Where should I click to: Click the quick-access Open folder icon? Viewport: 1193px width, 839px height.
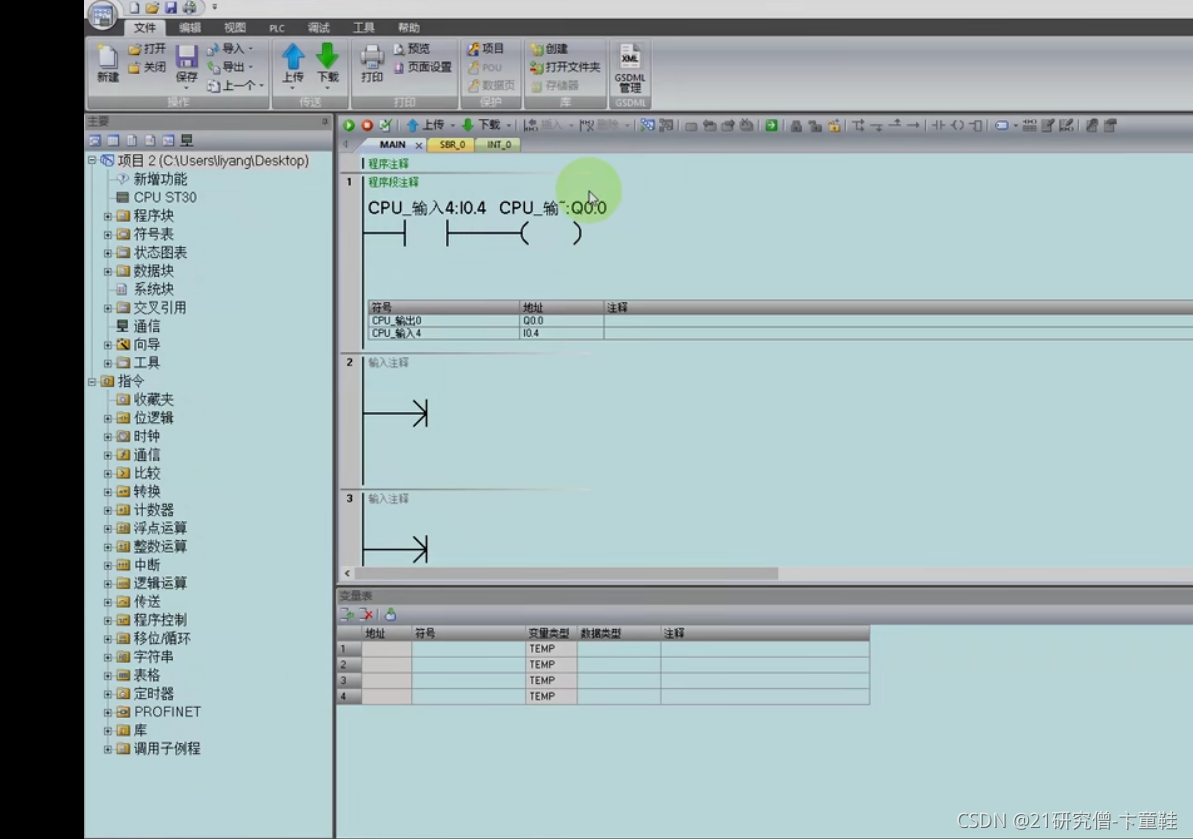coord(152,8)
